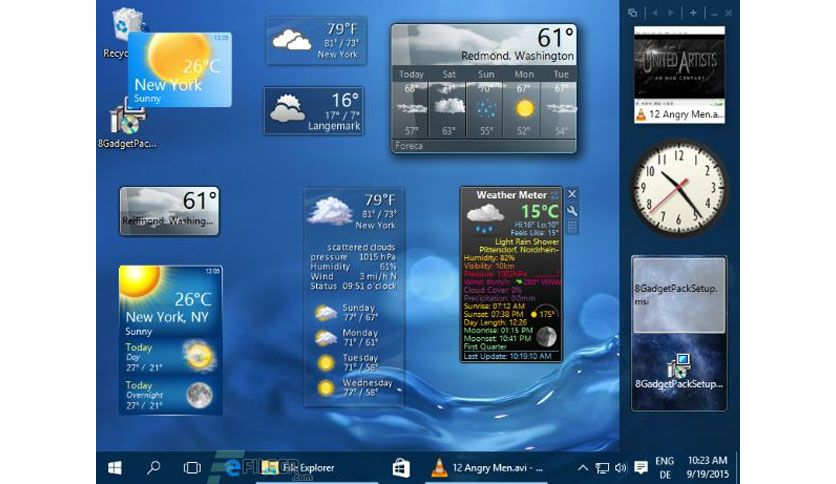Image resolution: width=836 pixels, height=484 pixels.
Task: Click 'Light Rain Shower' in Weather Meter
Action: pos(527,241)
